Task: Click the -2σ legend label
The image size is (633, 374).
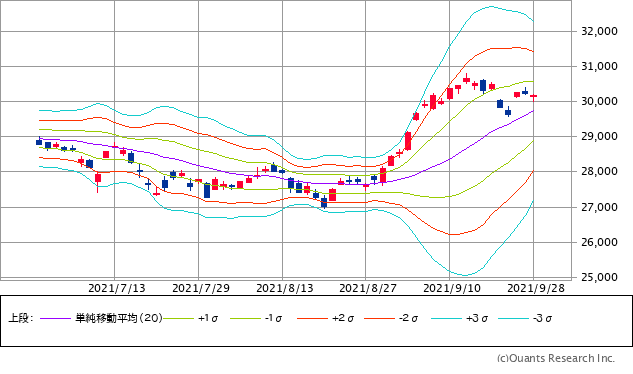Action: pyautogui.click(x=408, y=318)
